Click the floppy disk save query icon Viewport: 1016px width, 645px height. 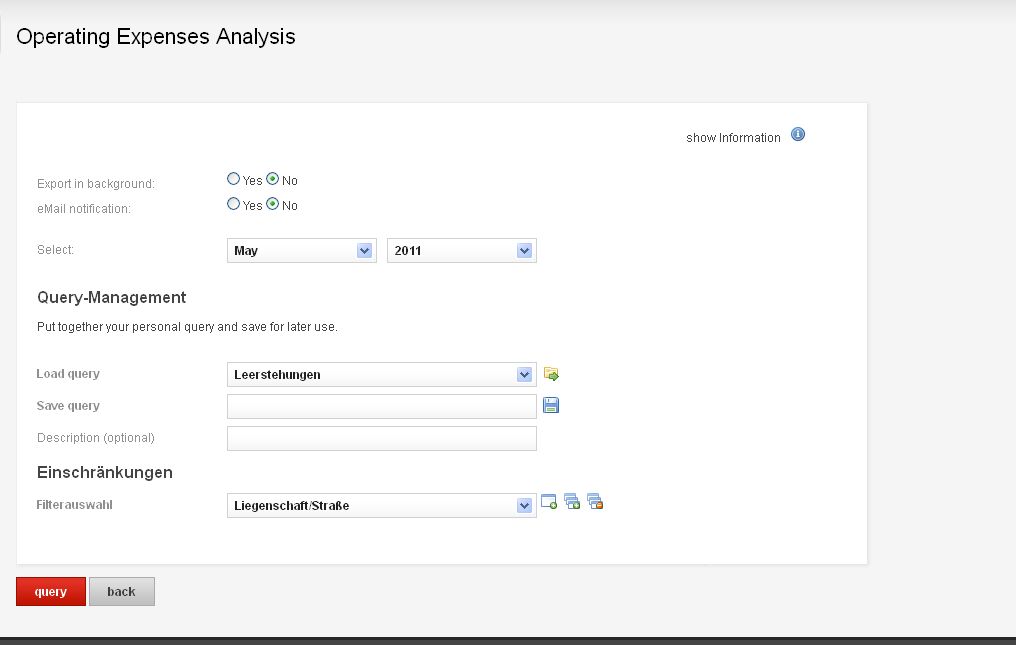click(551, 405)
